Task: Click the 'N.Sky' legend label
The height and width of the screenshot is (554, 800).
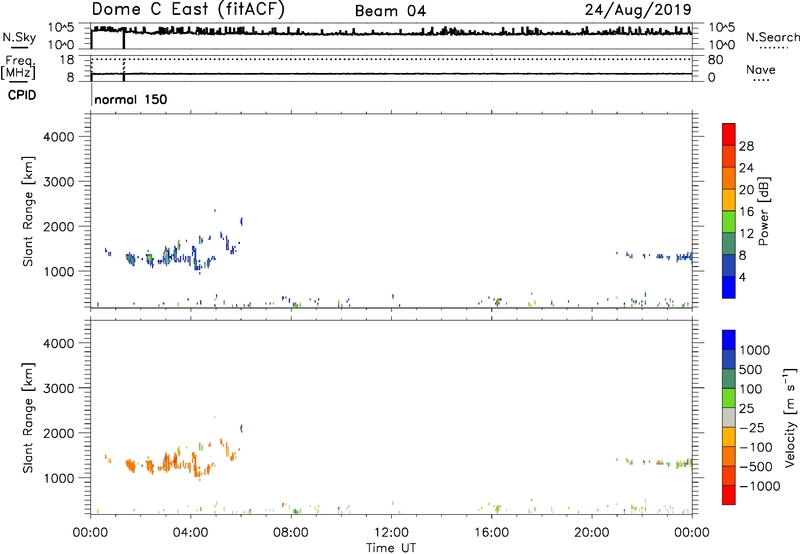Action: (x=19, y=37)
